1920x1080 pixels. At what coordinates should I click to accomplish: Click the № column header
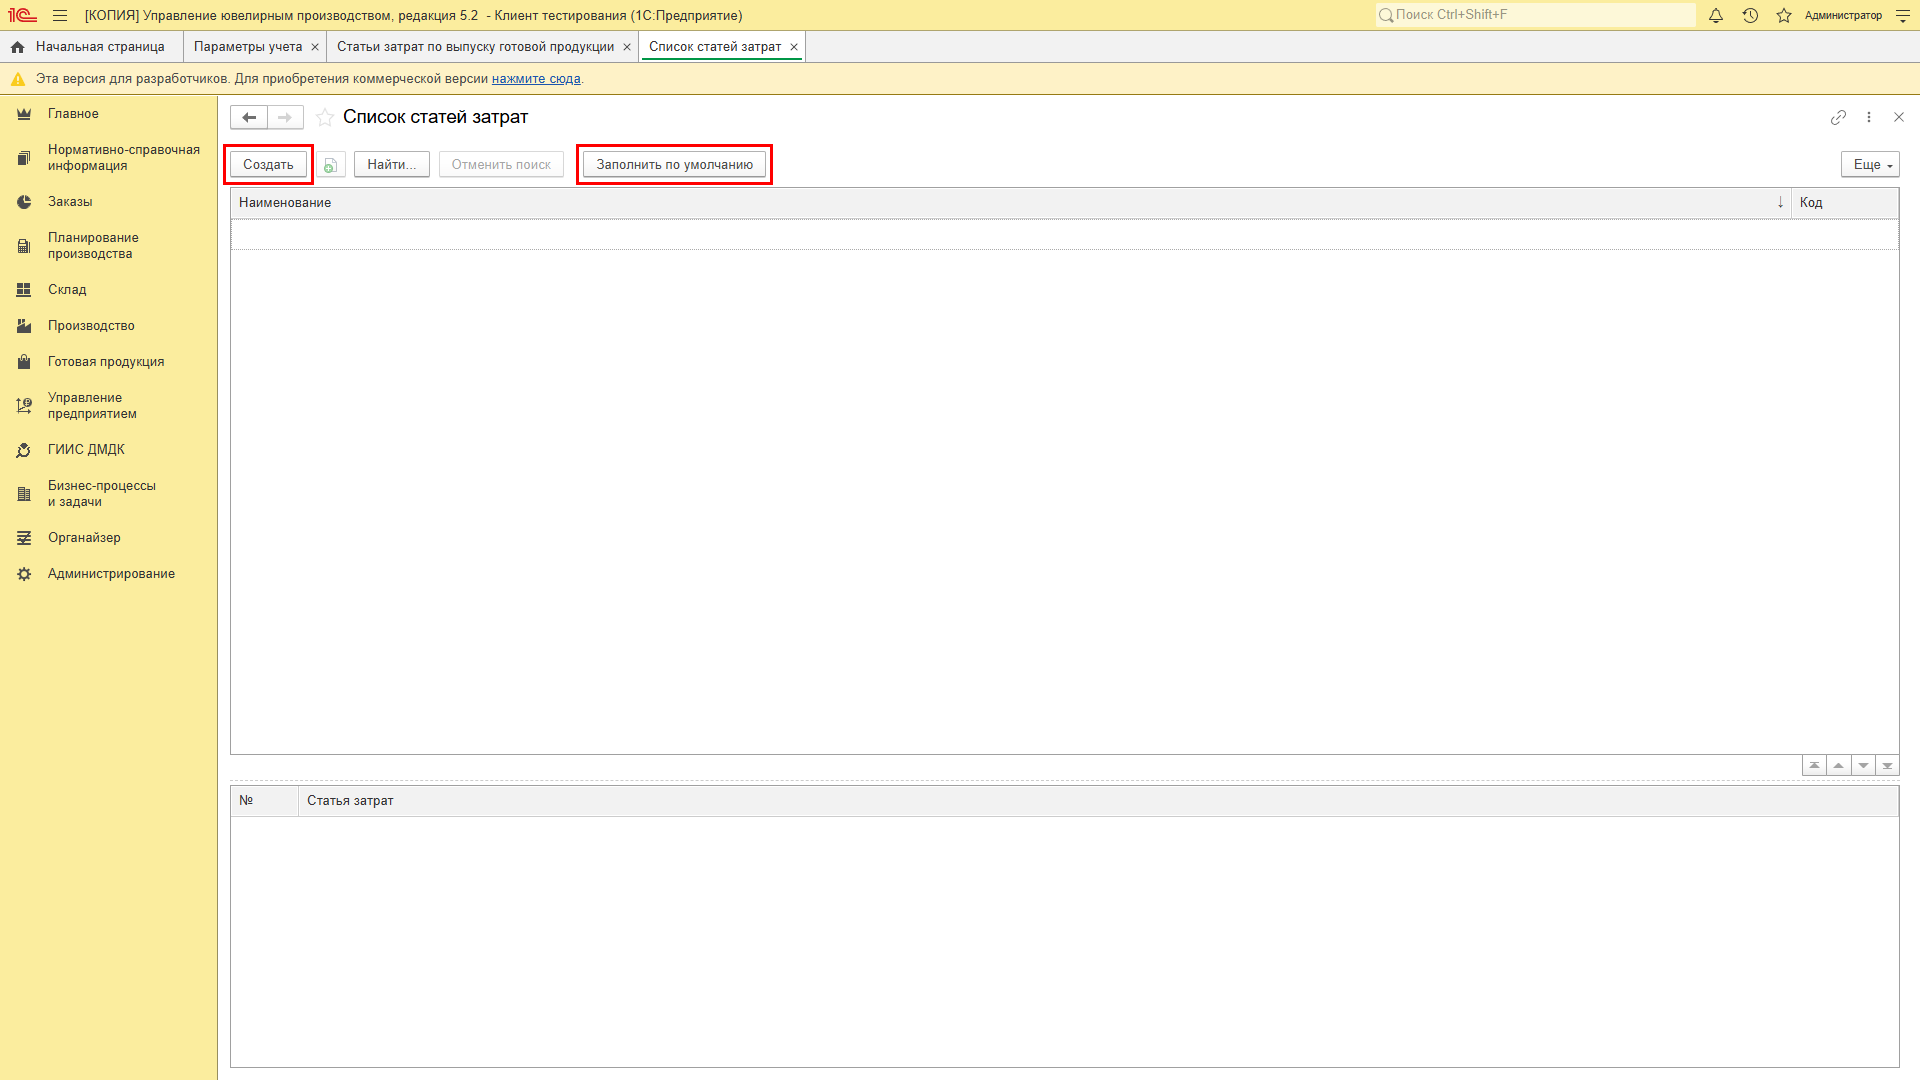click(265, 801)
